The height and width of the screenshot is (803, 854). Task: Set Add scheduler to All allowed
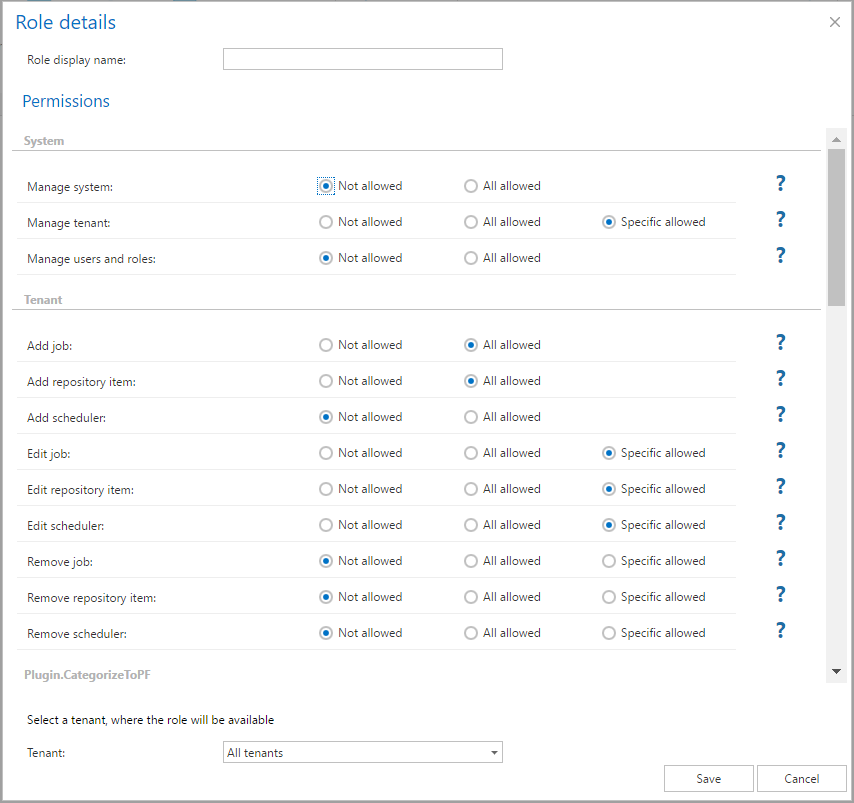click(471, 417)
